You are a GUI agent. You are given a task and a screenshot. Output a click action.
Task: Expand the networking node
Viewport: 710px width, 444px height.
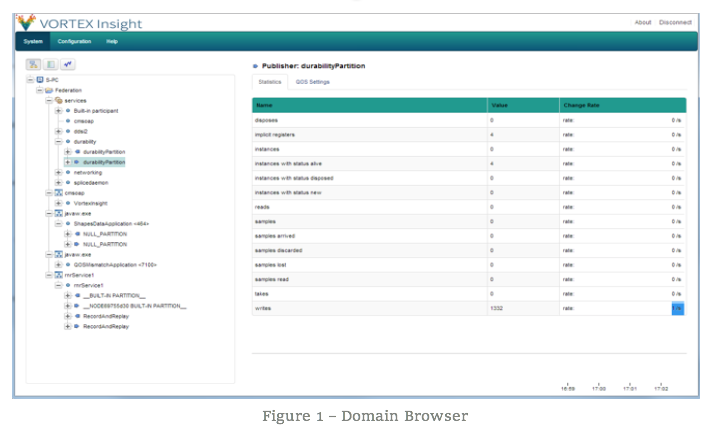pos(58,172)
